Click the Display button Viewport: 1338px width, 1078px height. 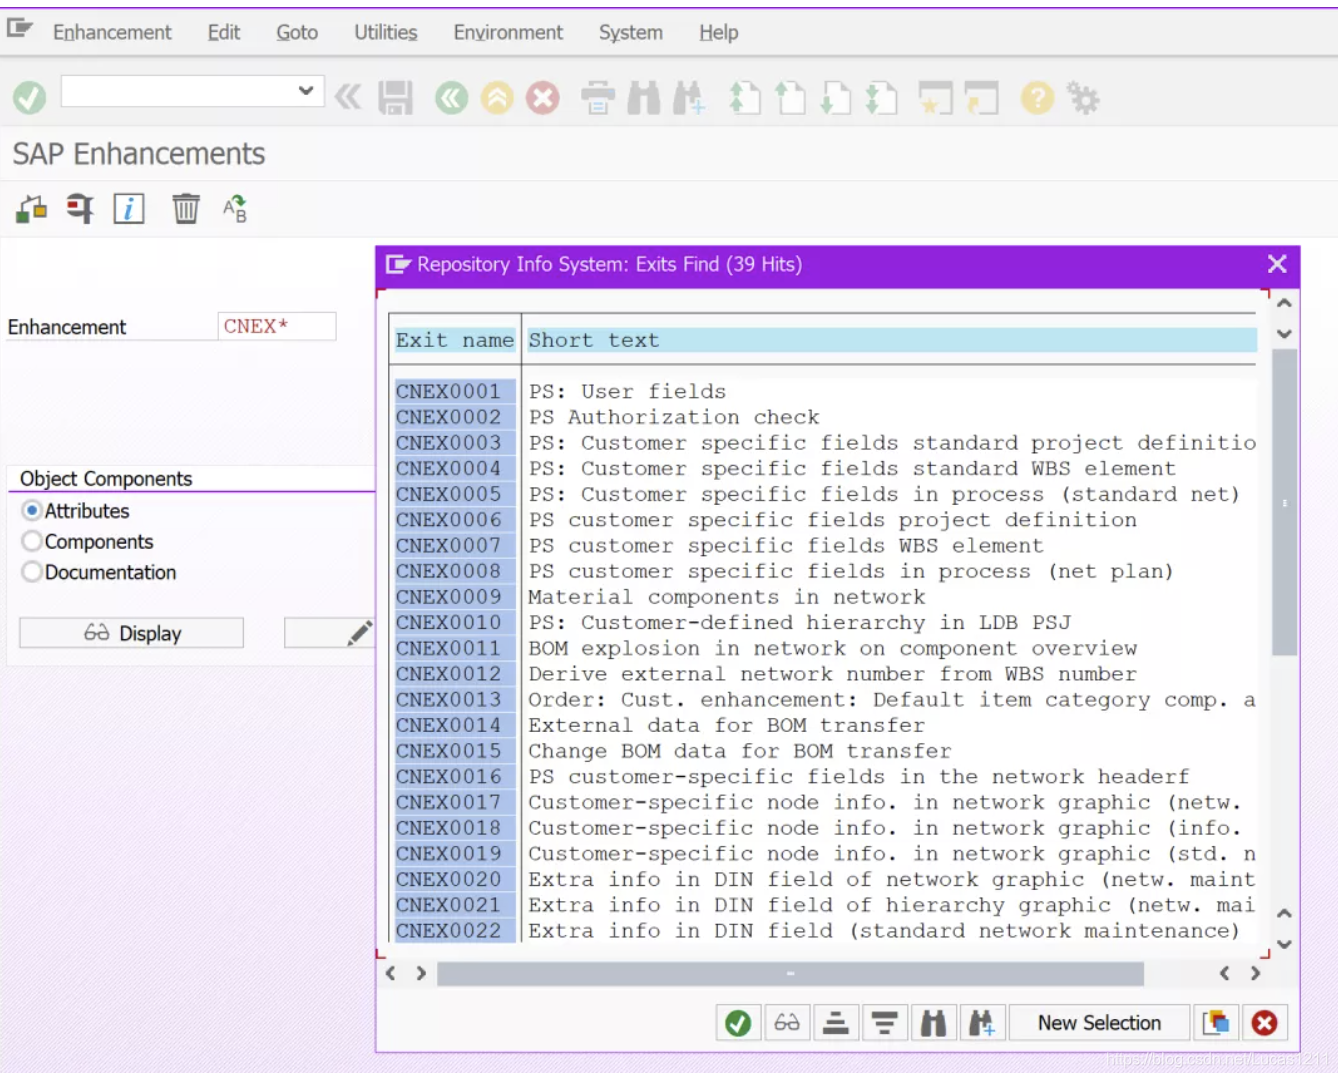(x=131, y=633)
